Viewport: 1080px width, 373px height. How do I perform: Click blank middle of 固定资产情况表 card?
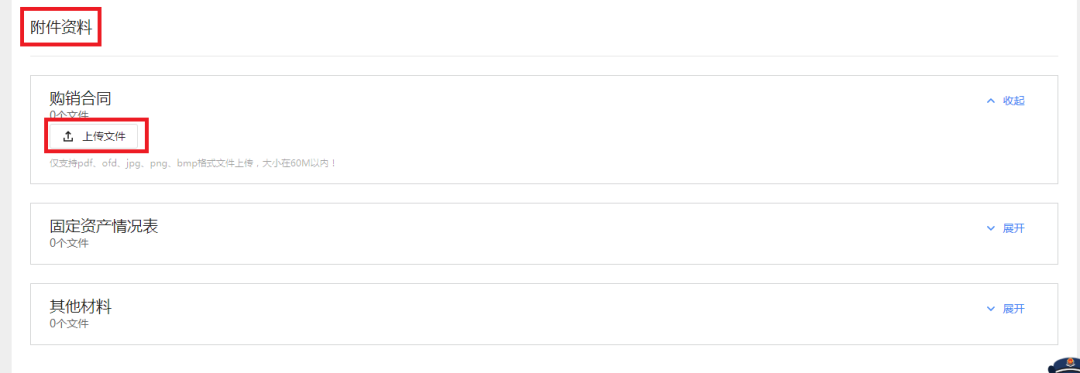pos(551,234)
